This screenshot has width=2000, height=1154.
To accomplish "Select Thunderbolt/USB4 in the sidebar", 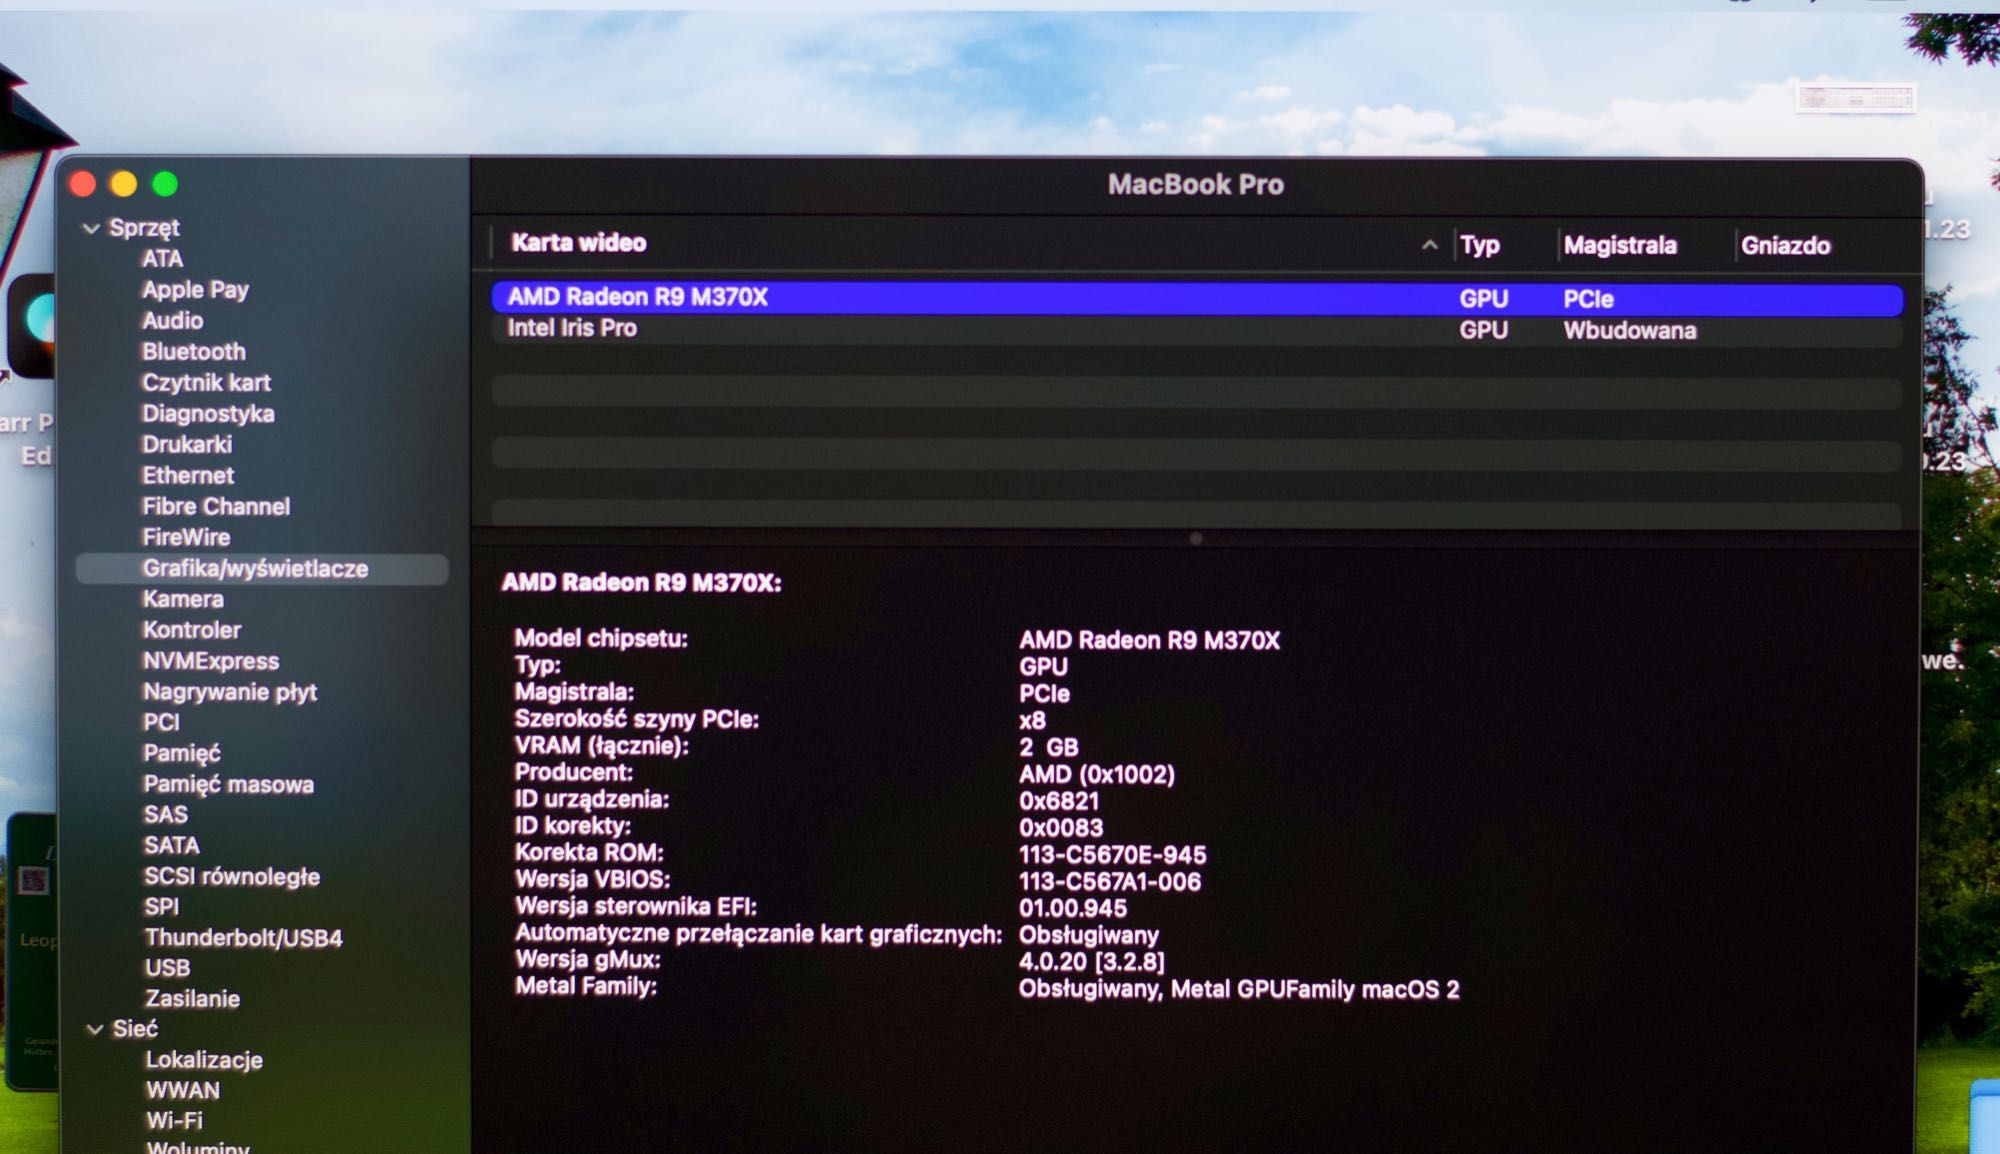I will pos(244,938).
